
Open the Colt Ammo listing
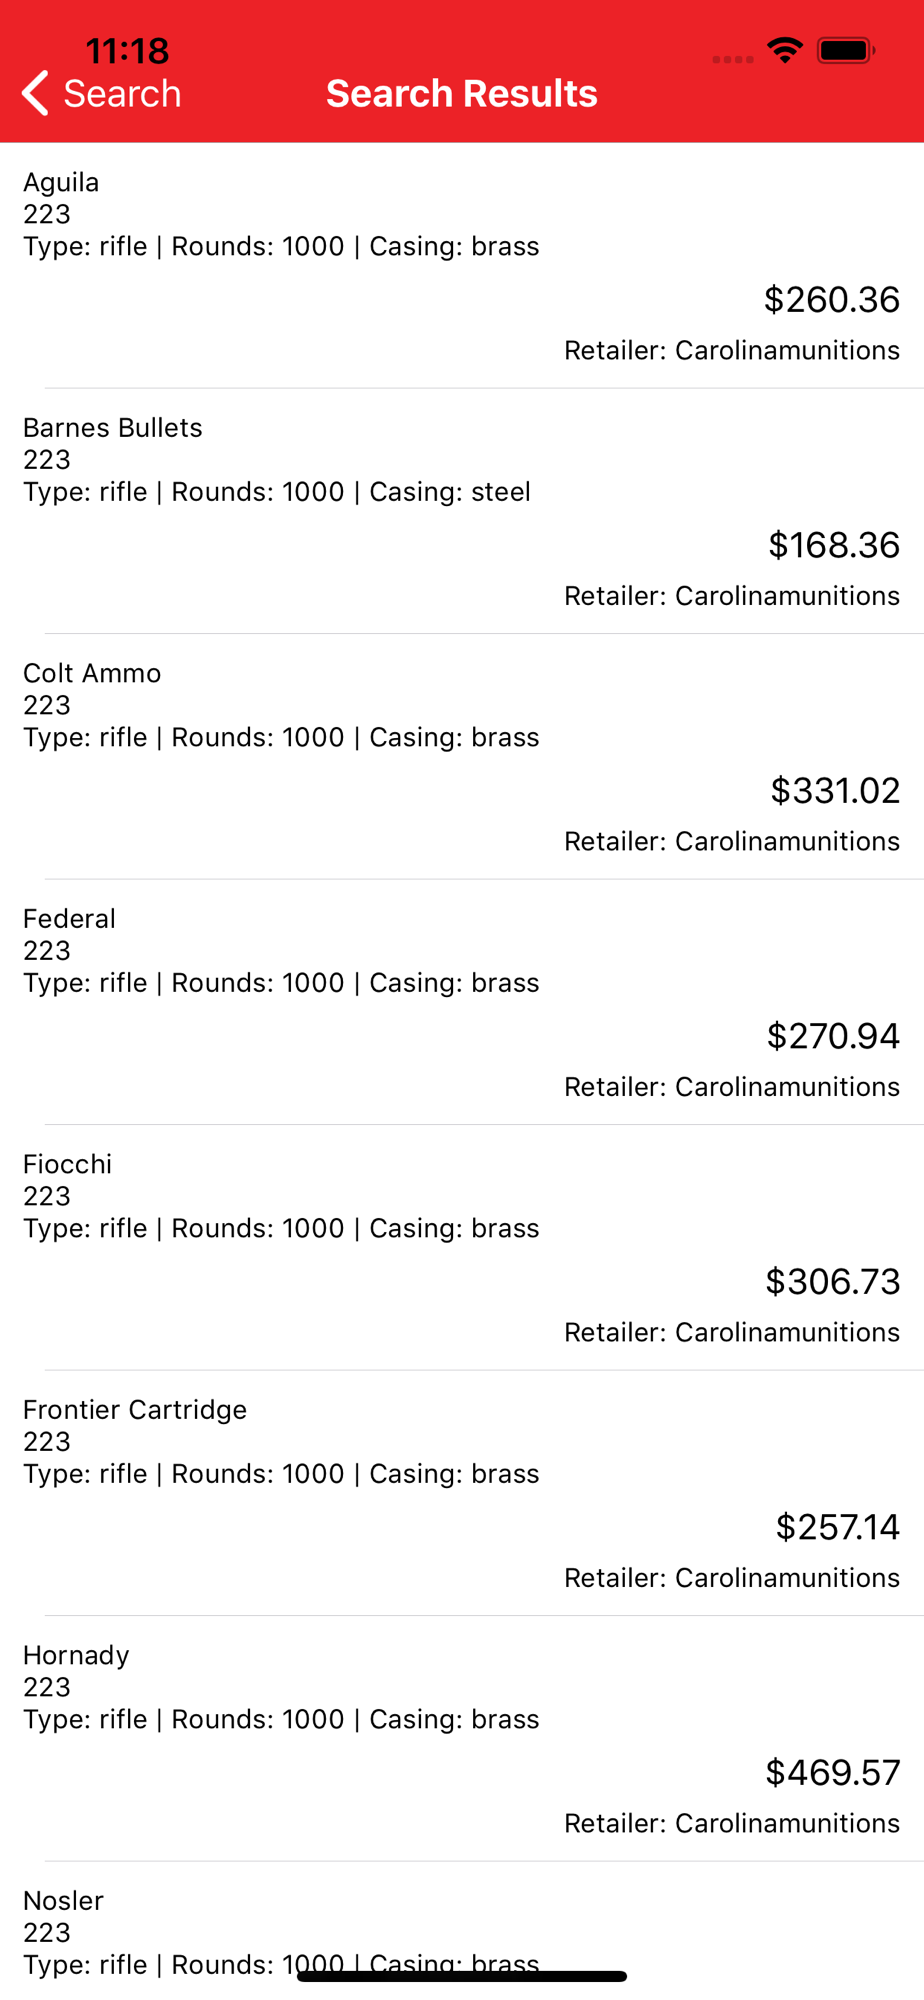[462, 756]
